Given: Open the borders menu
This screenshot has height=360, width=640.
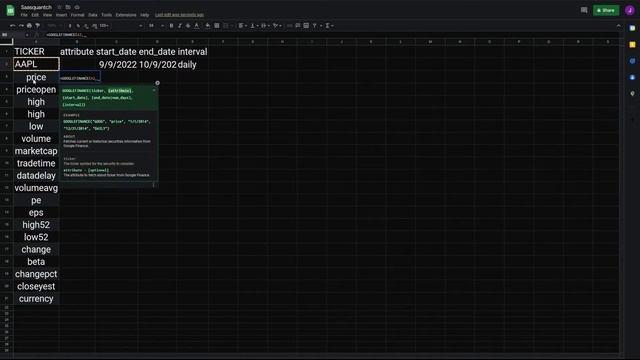Looking at the screenshot, I should (x=217, y=25).
